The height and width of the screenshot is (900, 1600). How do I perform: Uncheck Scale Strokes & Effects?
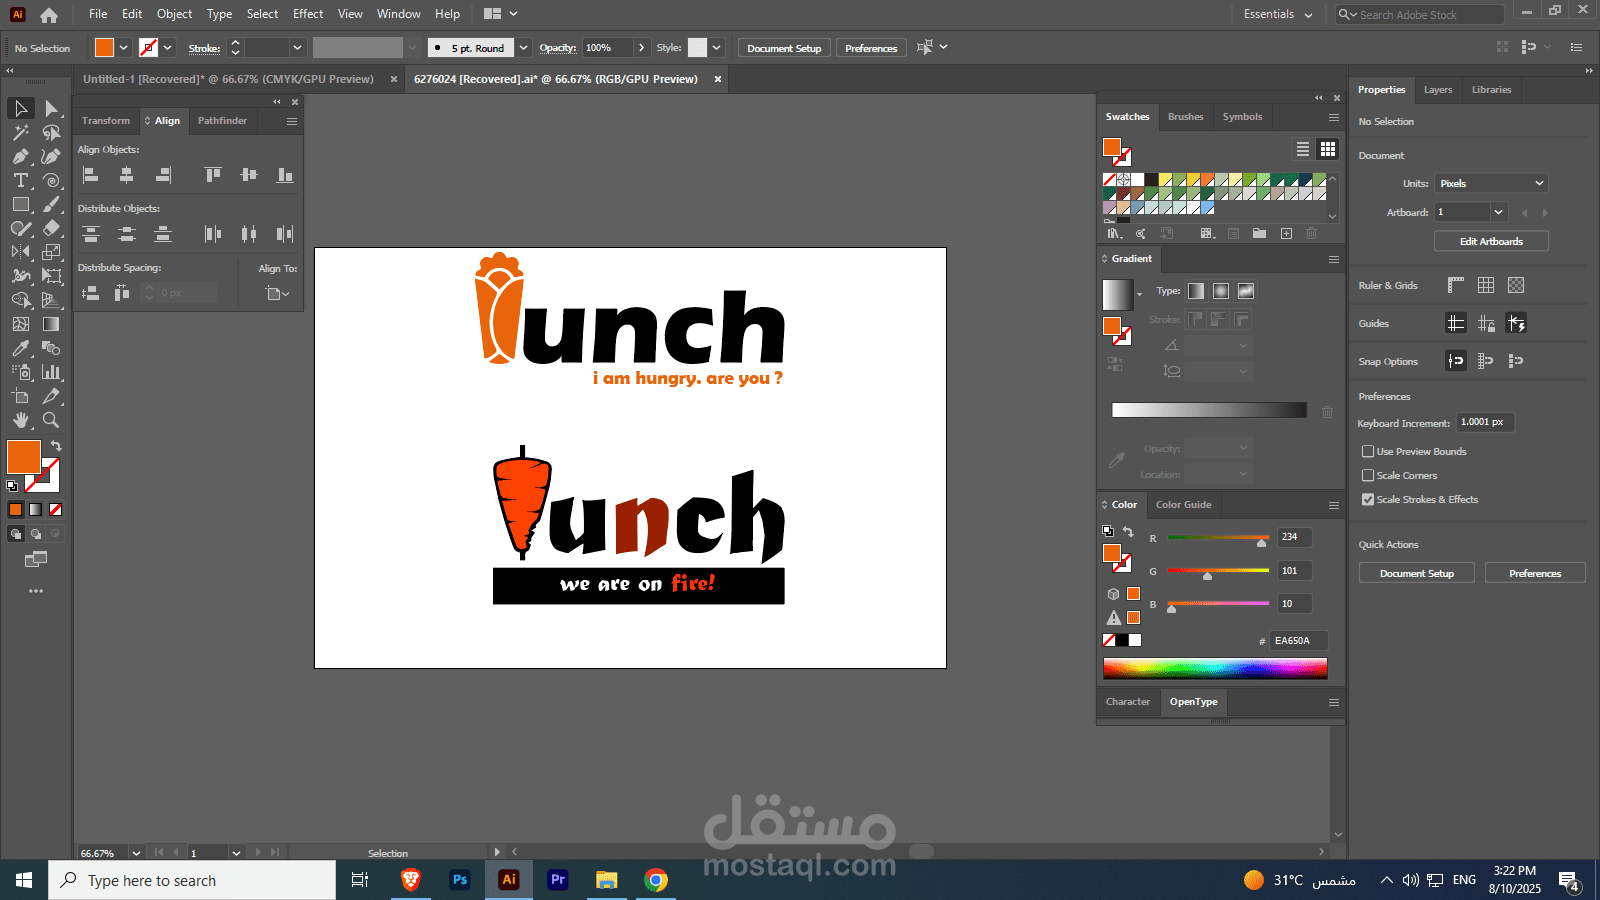(1368, 500)
